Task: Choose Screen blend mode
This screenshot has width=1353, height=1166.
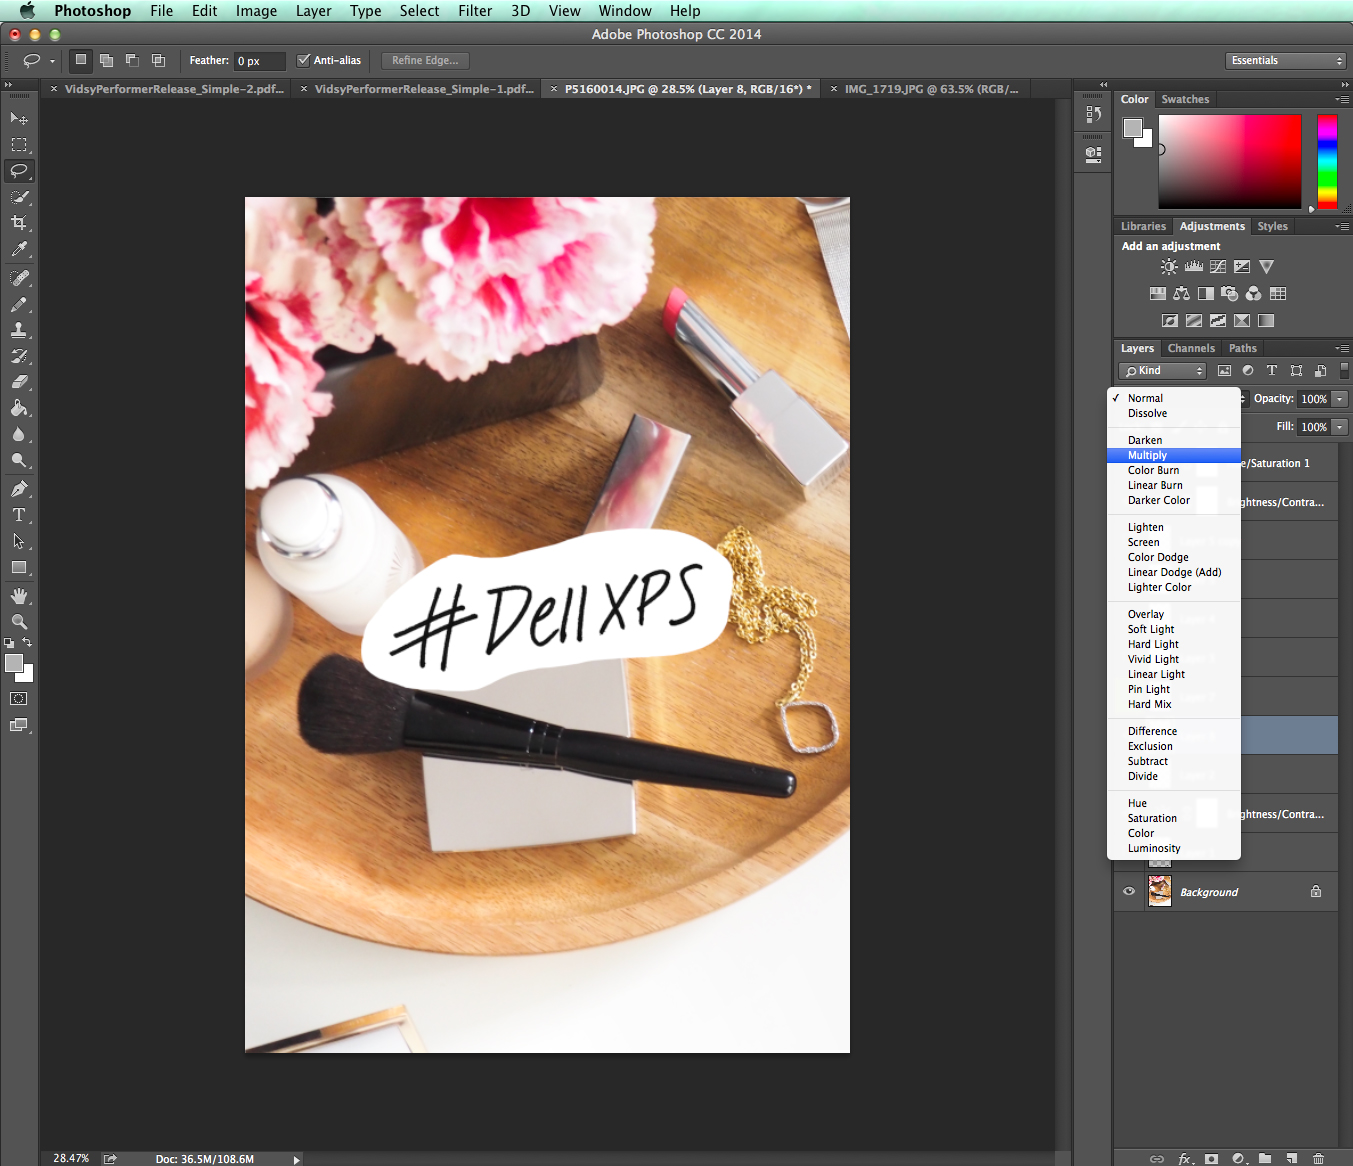Action: pyautogui.click(x=1174, y=542)
